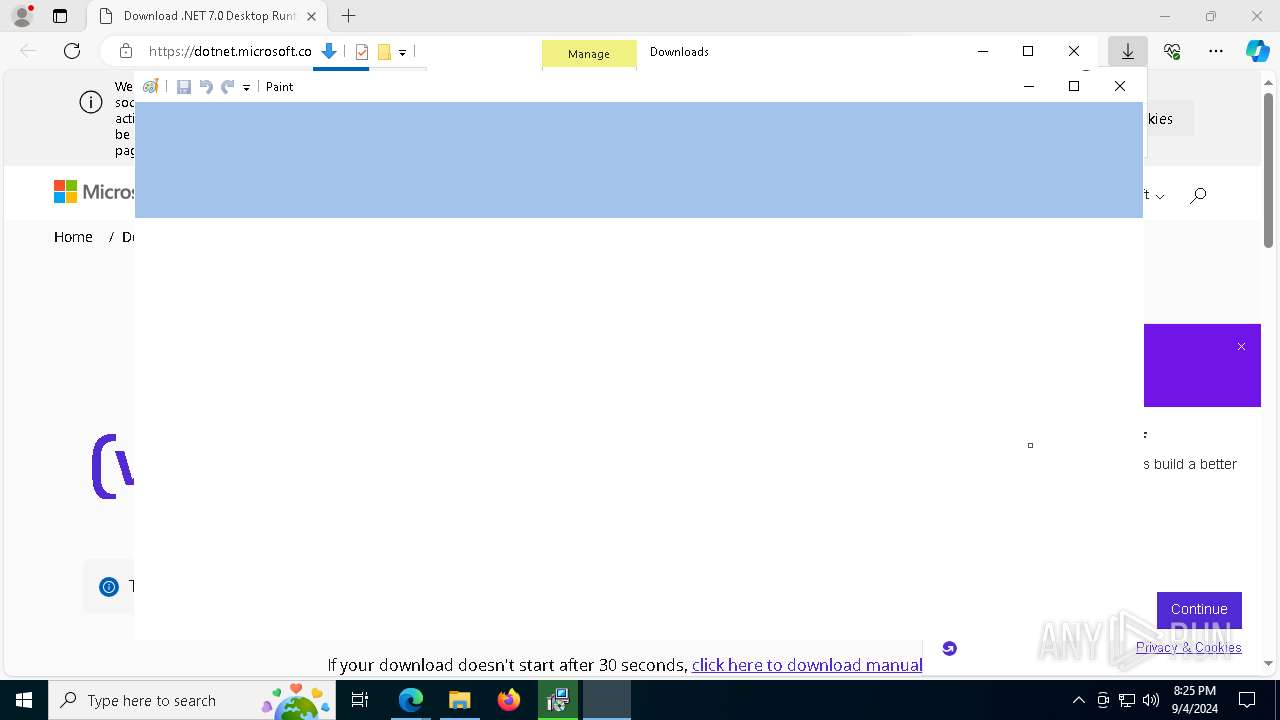Open the Manage ribbon tab
The height and width of the screenshot is (720, 1280).
pyautogui.click(x=589, y=54)
